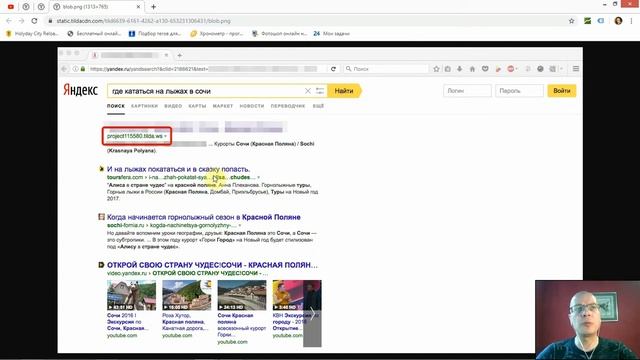Viewport: 640px width, 360px height.
Task: Click the Firefox site info icon
Action: (x=76, y=69)
